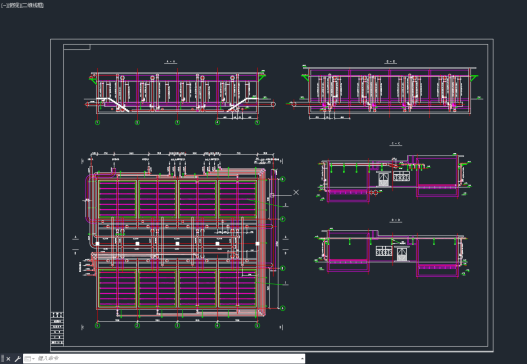Open the viewport [-] controls menu
The height and width of the screenshot is (364, 527).
pyautogui.click(x=3, y=5)
